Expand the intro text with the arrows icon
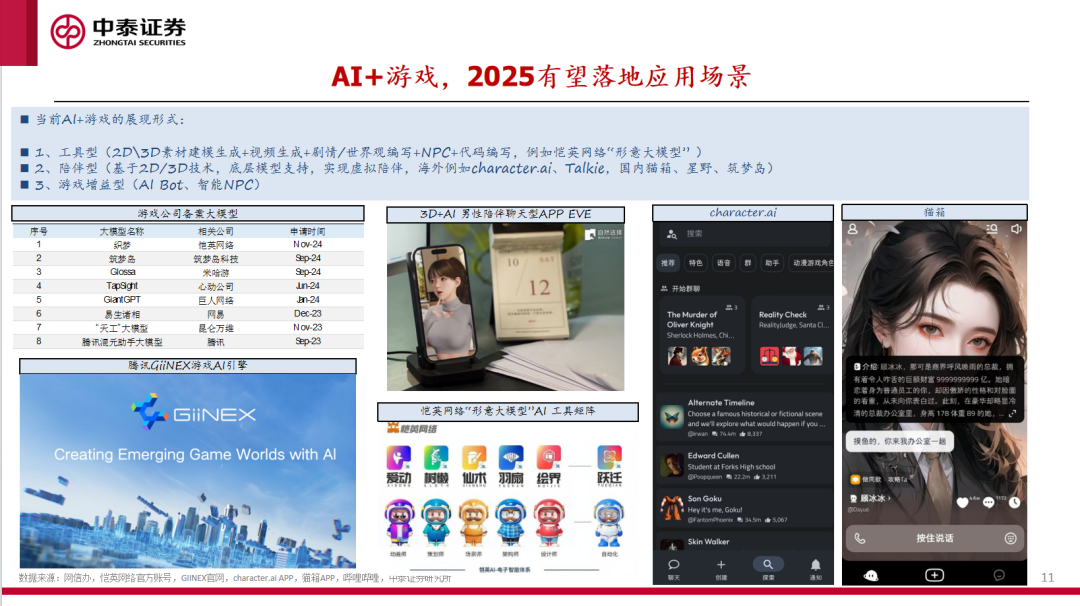 pyautogui.click(x=1012, y=413)
